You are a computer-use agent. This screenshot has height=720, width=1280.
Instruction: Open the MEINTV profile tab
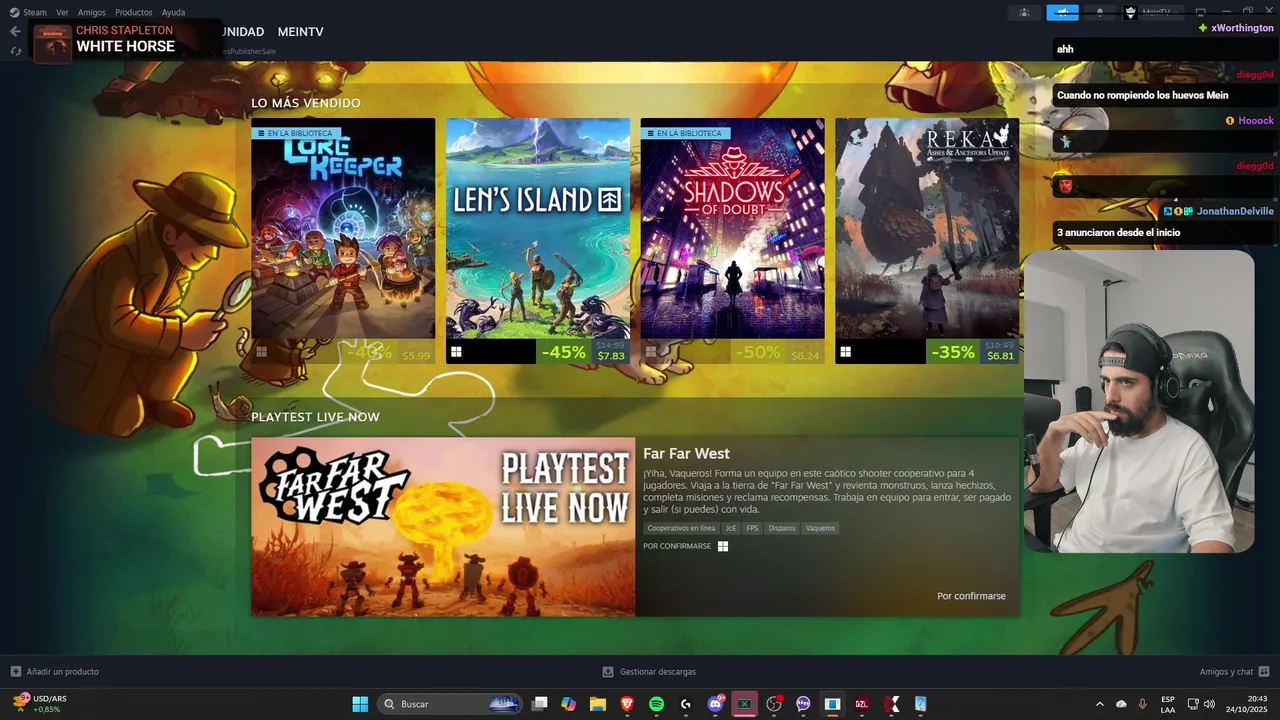(x=300, y=32)
